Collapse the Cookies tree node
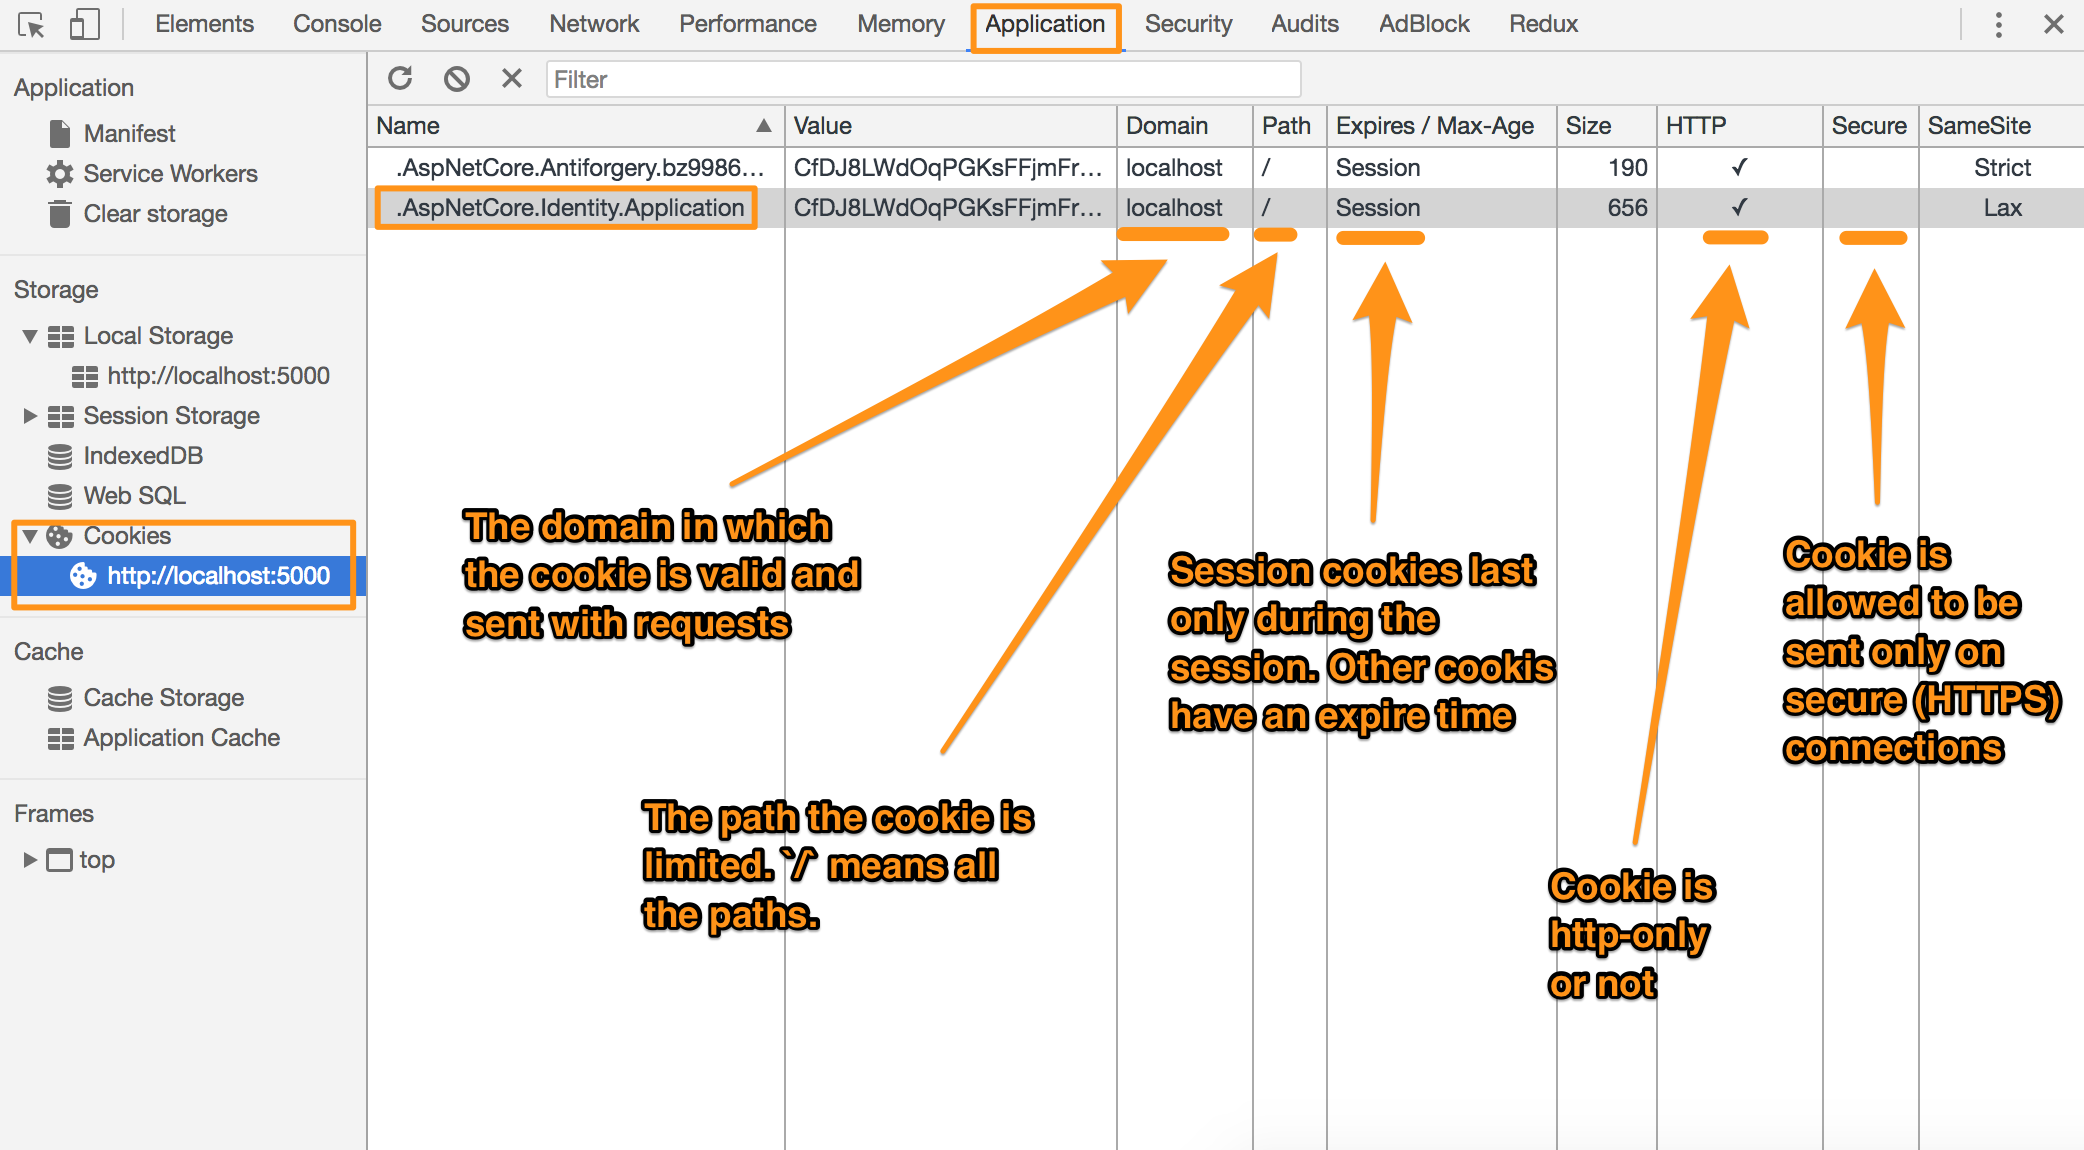This screenshot has width=2084, height=1150. click(30, 536)
